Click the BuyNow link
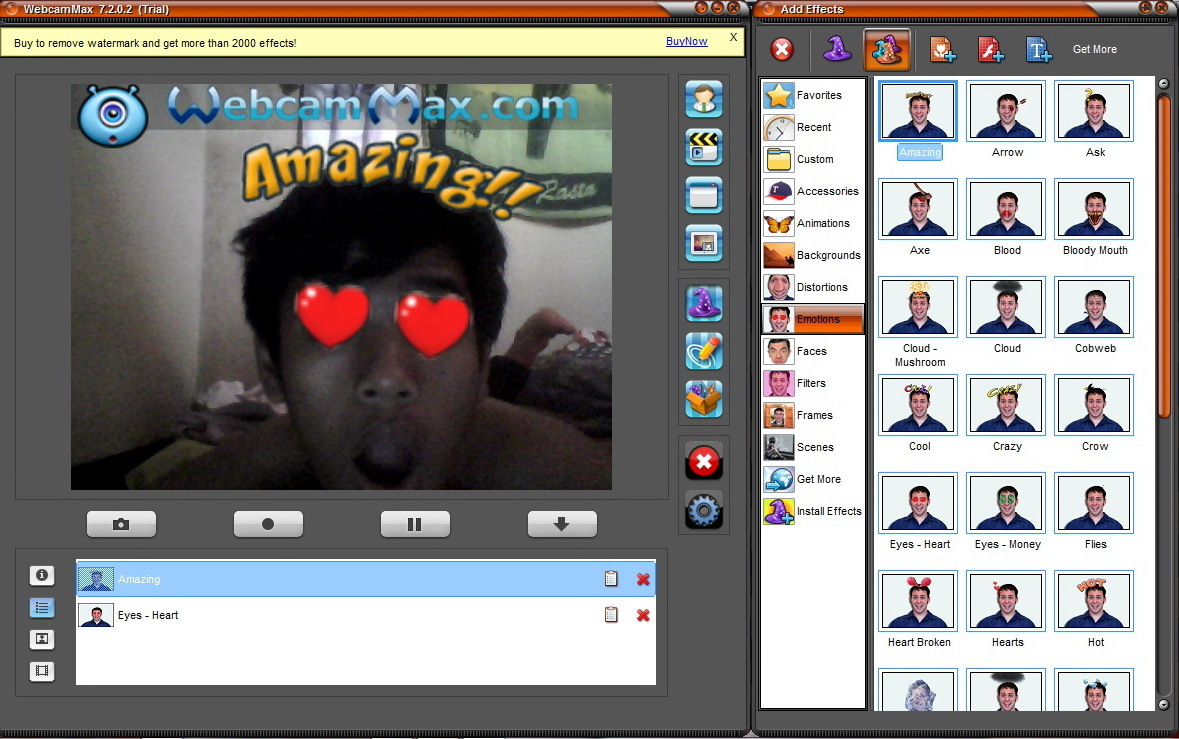 point(686,41)
